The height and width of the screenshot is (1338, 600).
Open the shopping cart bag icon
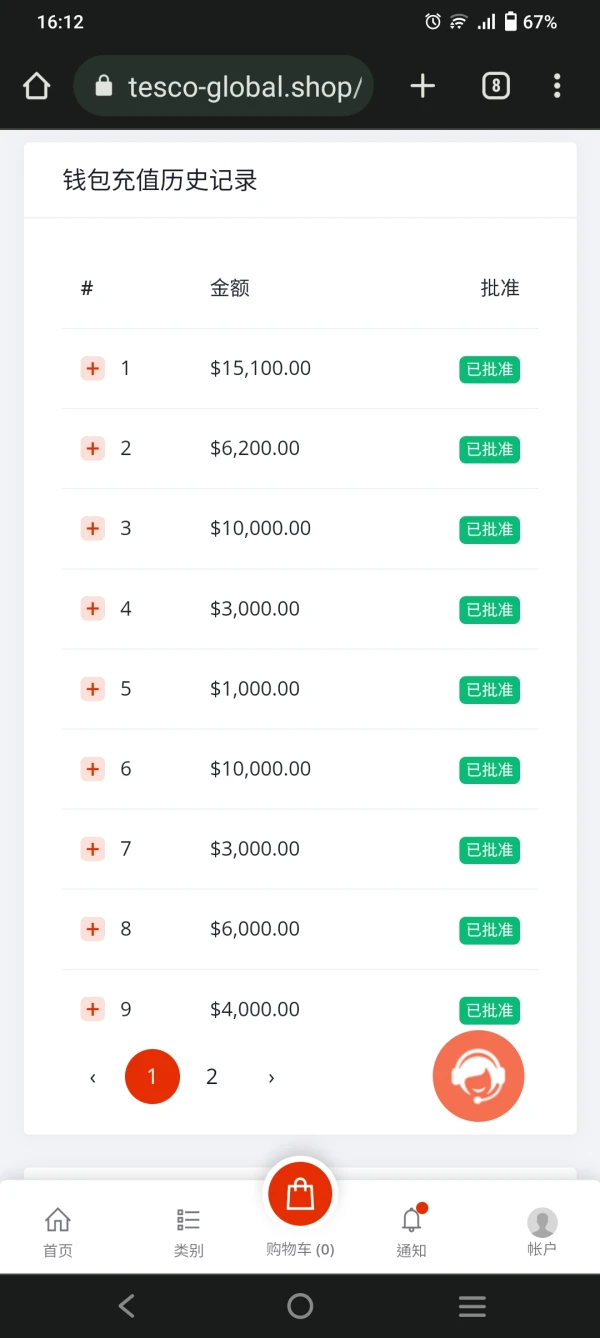point(300,1194)
